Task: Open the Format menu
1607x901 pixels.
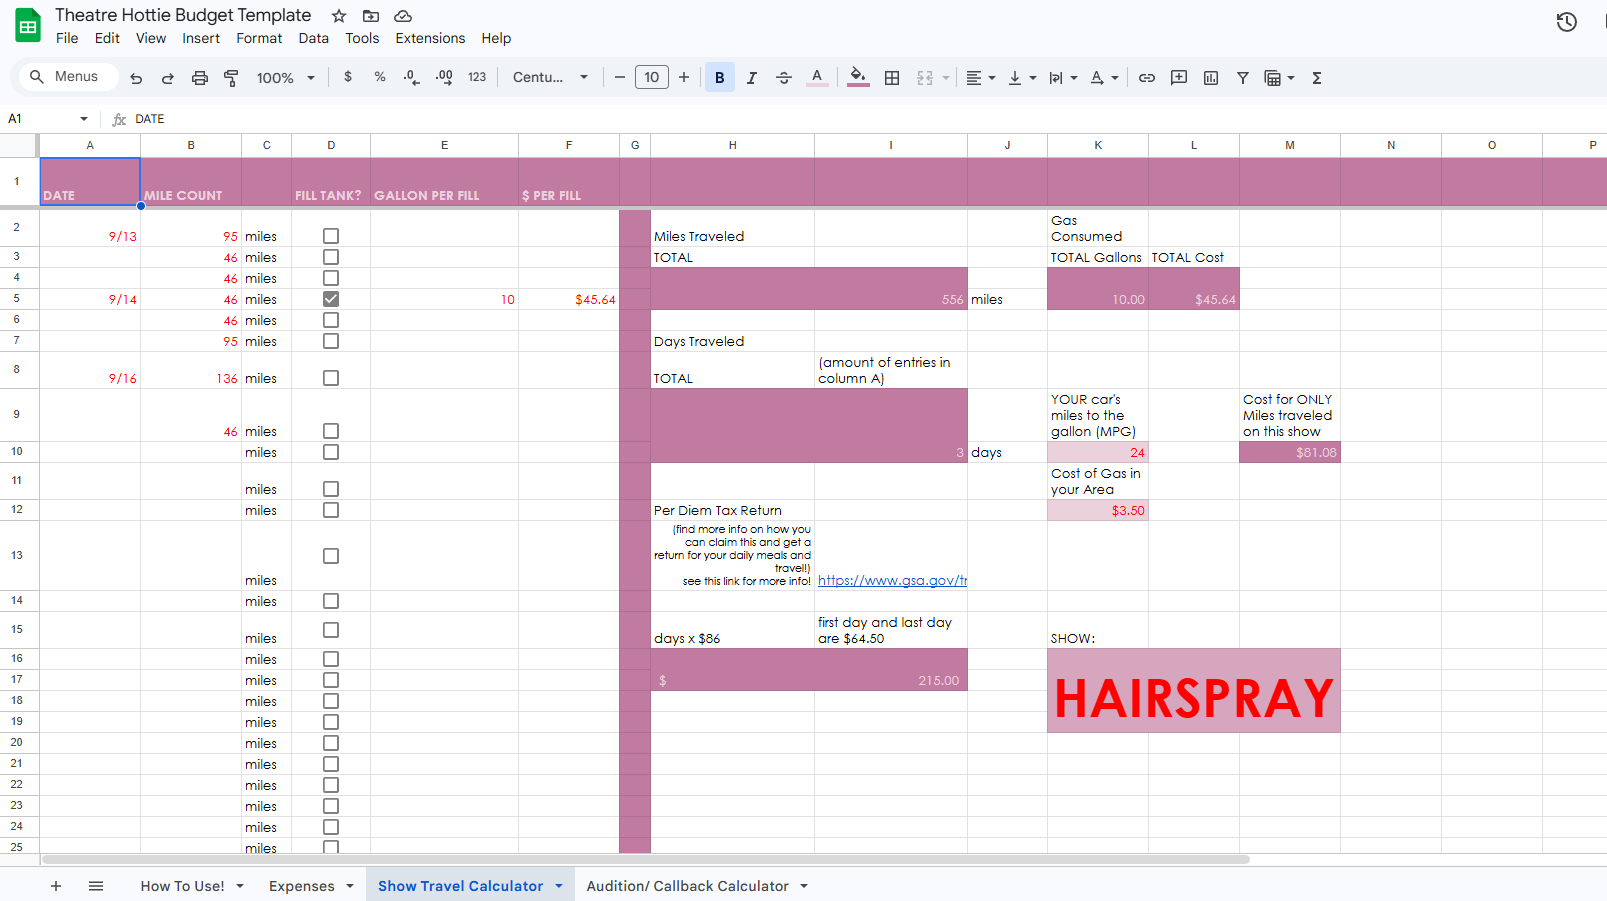Action: [x=259, y=38]
